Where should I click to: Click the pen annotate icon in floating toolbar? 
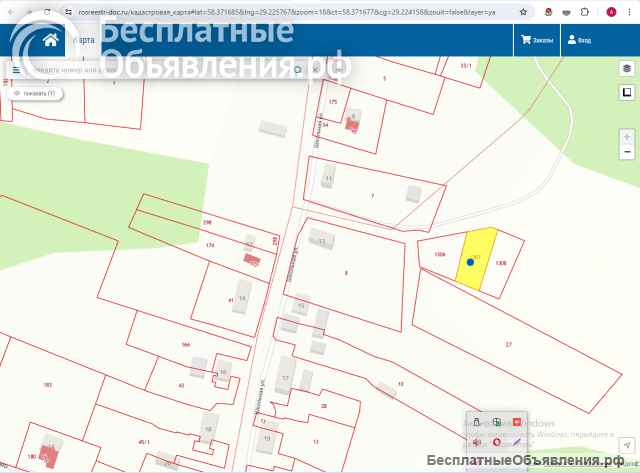[x=516, y=442]
